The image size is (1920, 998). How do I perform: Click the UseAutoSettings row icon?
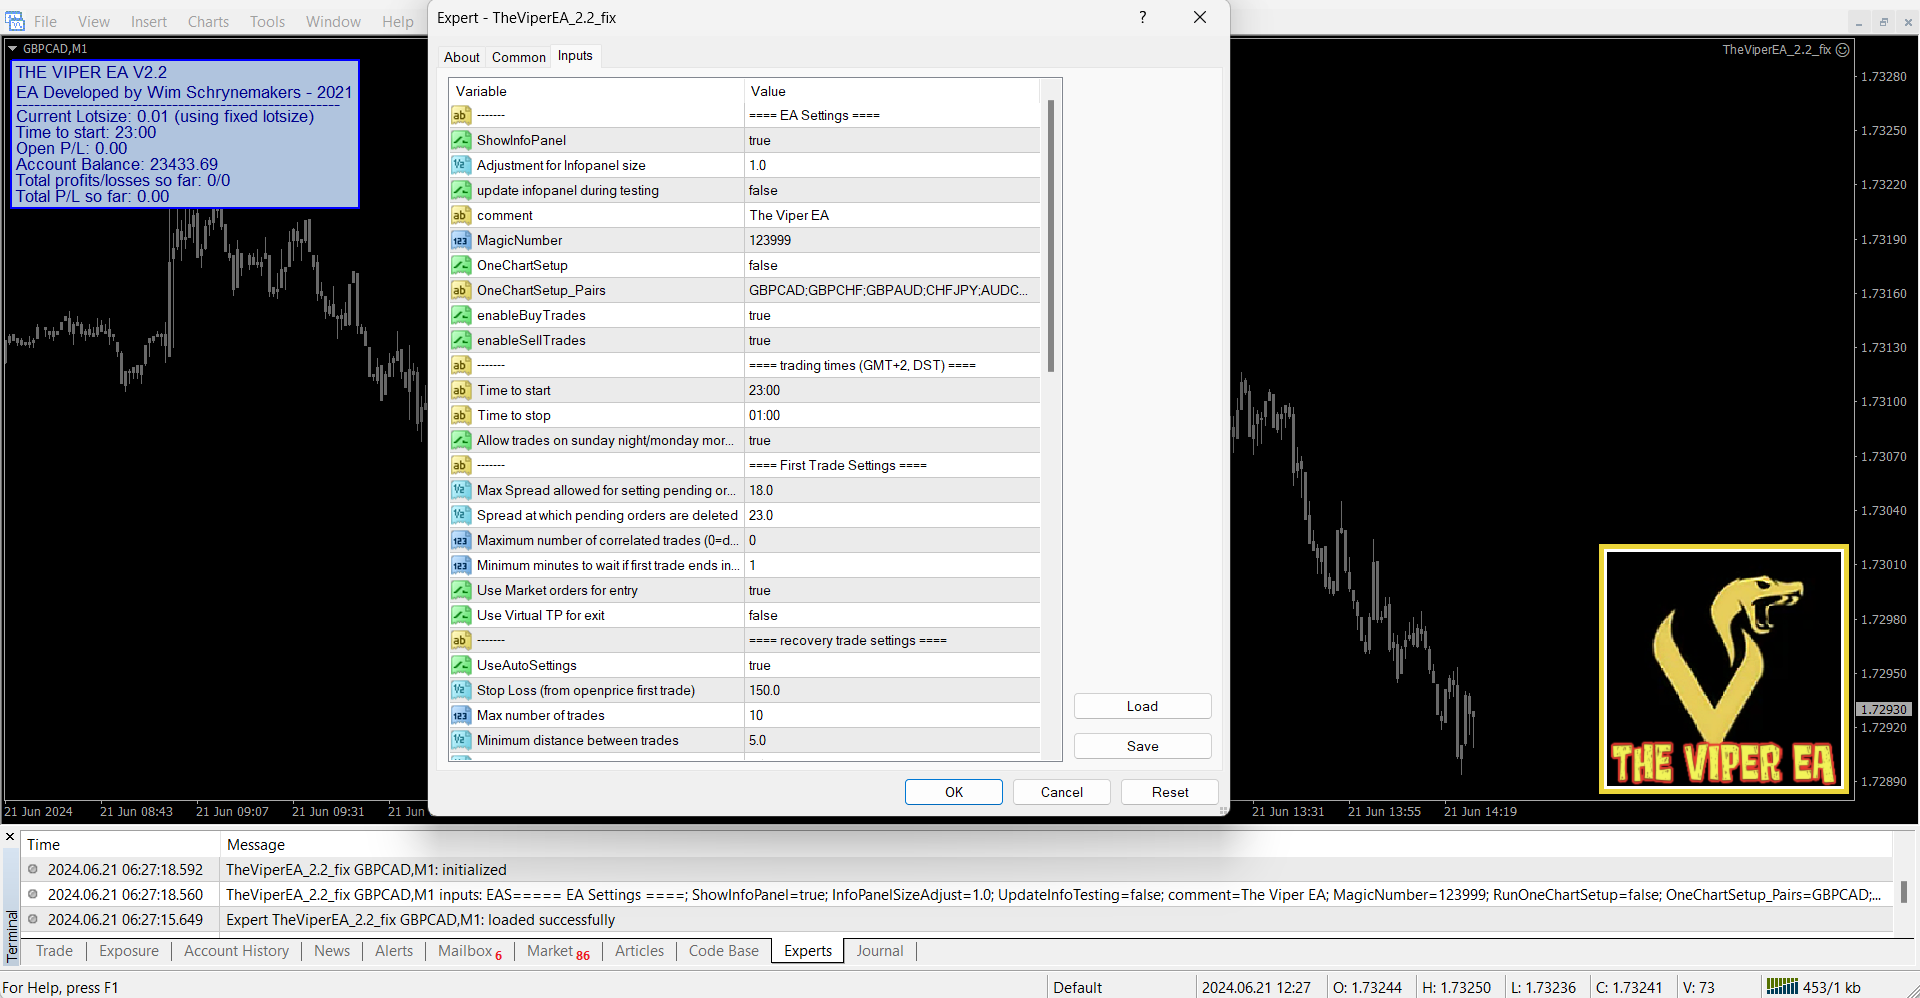[460, 665]
